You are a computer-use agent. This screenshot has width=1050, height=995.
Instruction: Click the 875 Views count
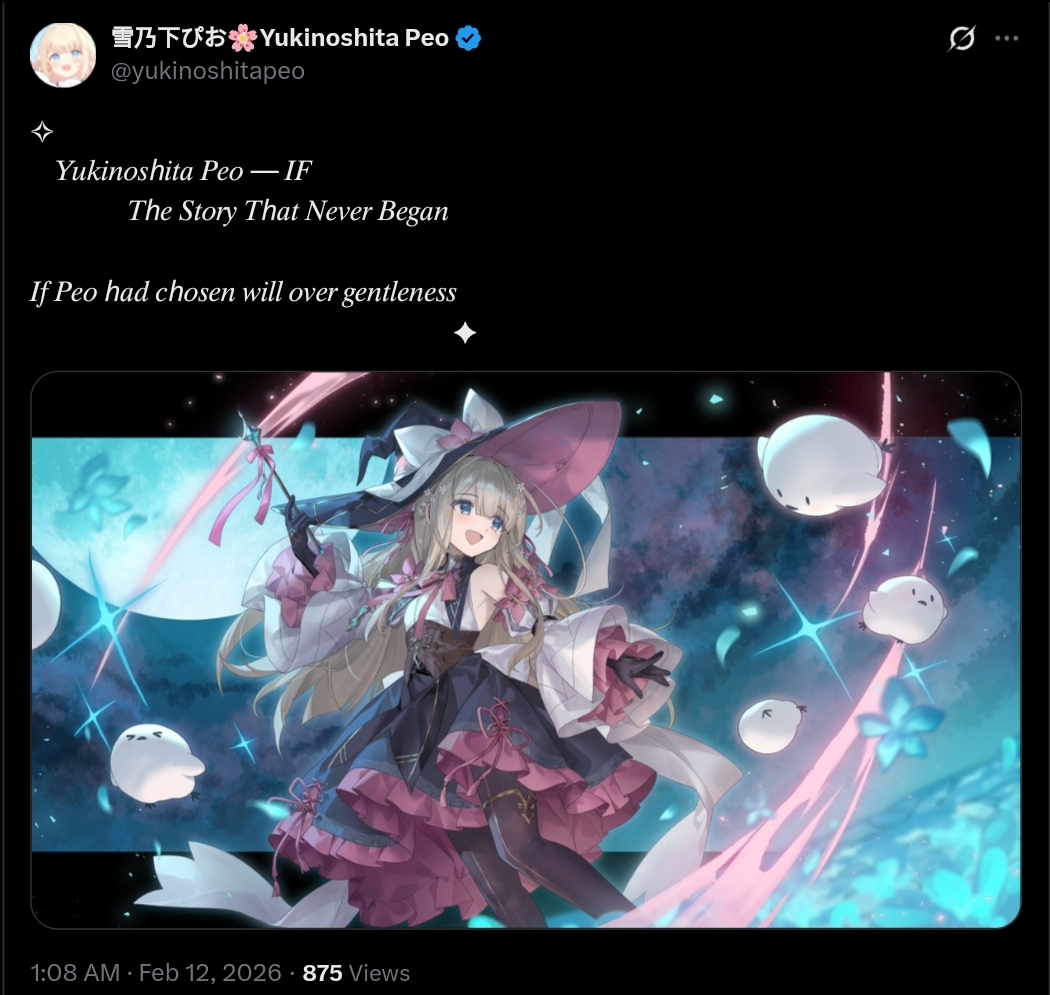[356, 972]
